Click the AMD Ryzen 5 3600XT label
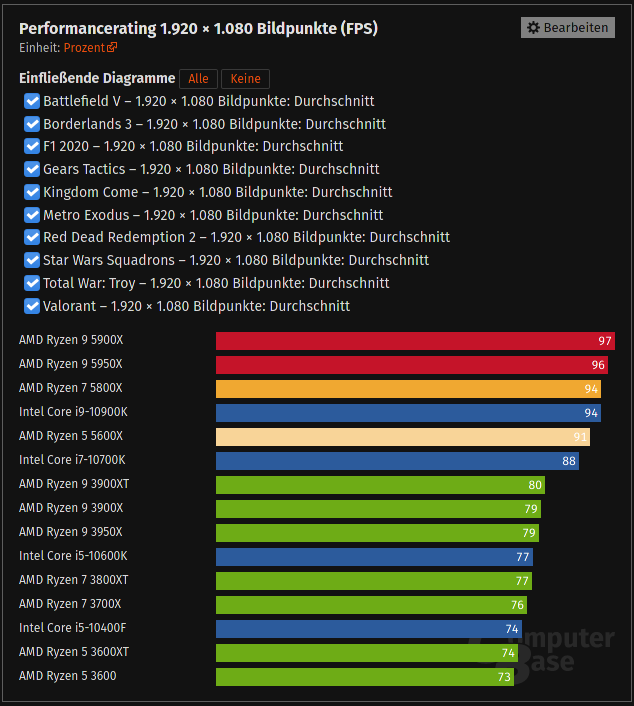 [x=74, y=652]
